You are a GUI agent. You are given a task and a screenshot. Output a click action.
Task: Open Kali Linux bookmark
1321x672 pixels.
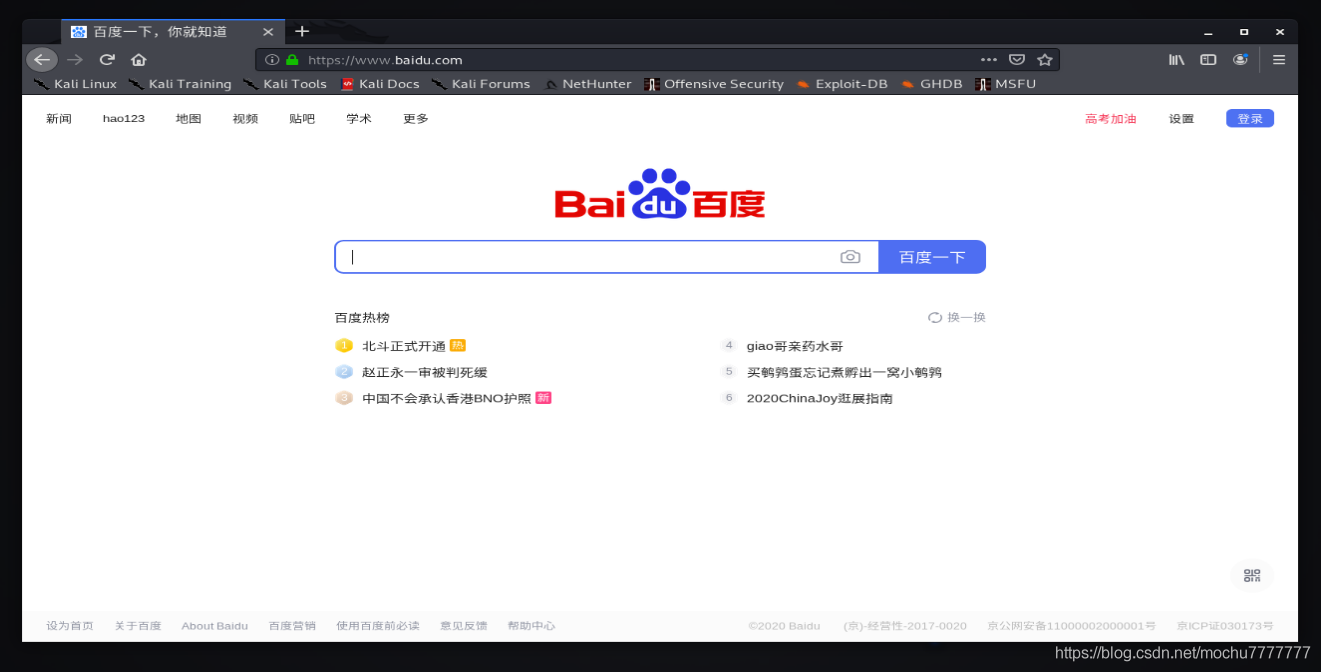point(75,84)
